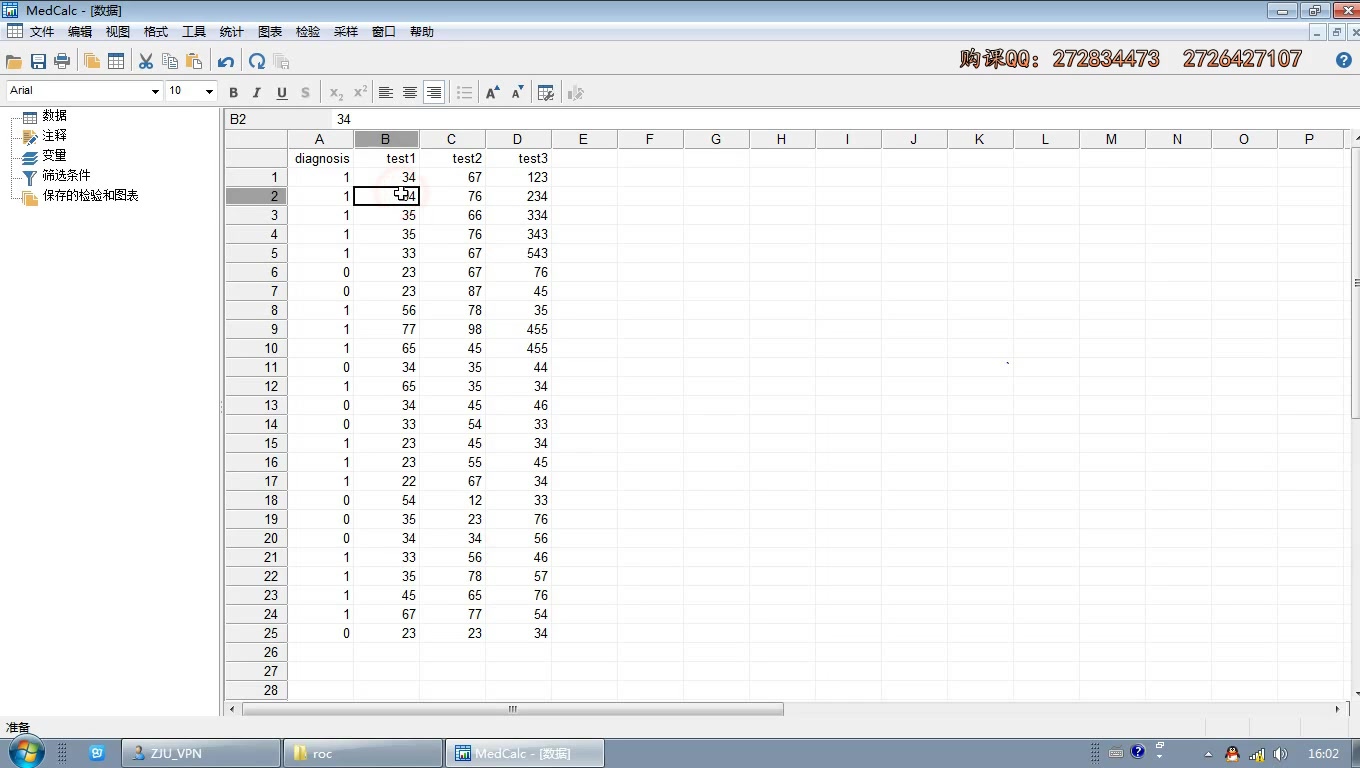This screenshot has width=1360, height=768.
Task: Open the 图表 menu
Action: tap(270, 32)
